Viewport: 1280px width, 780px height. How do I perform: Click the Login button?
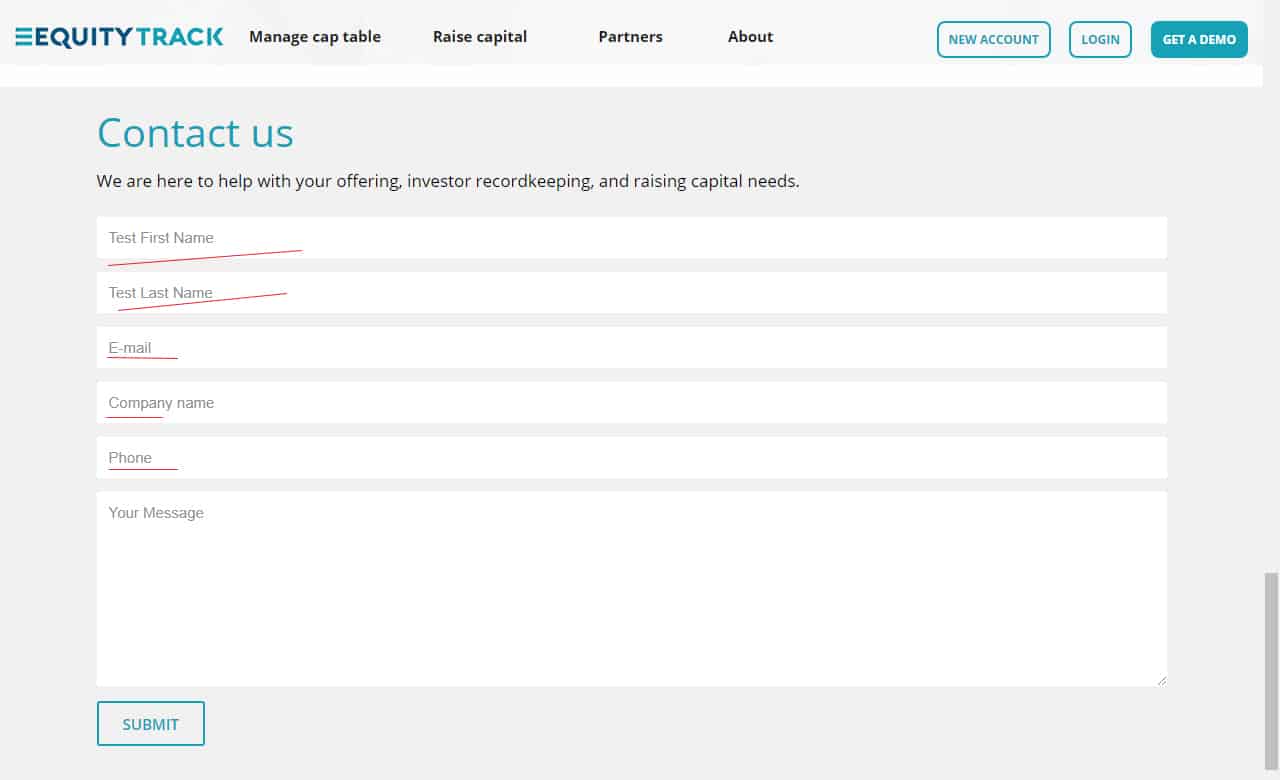coord(1100,40)
